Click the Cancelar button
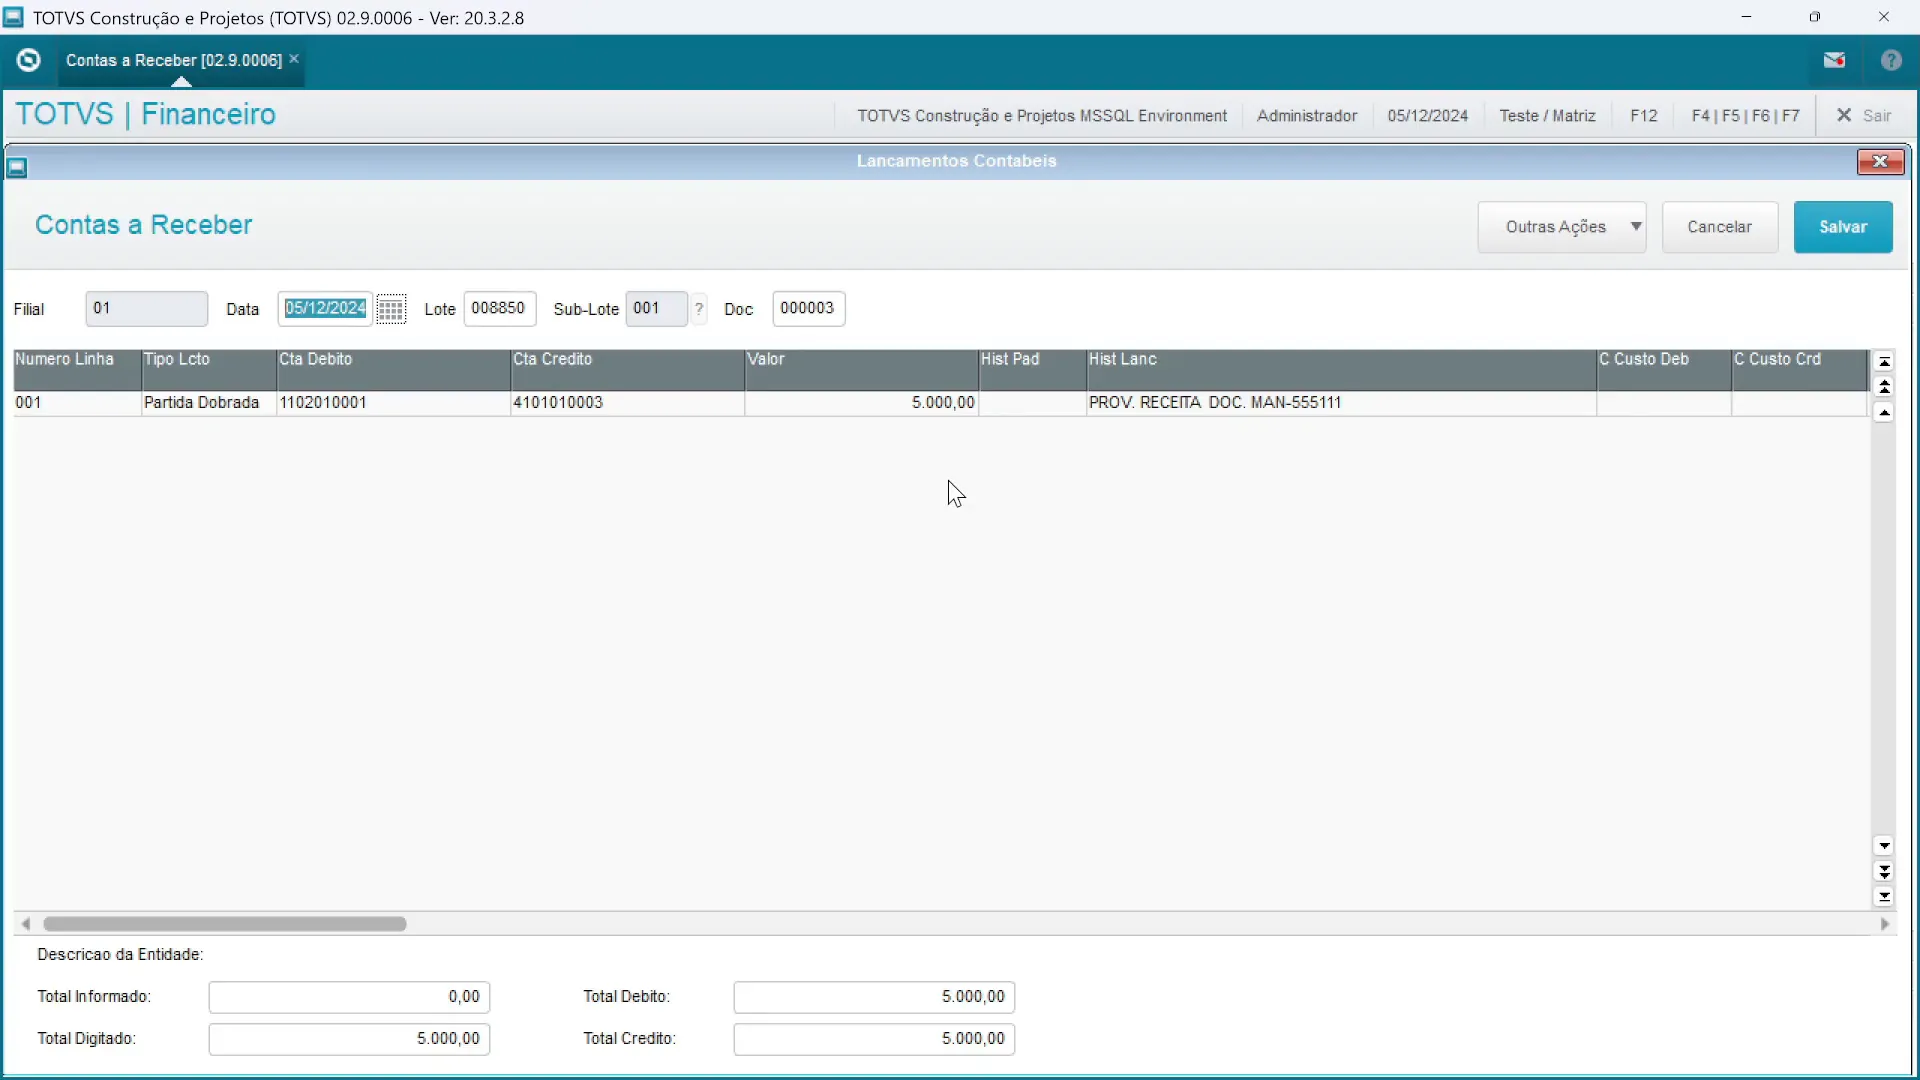Image resolution: width=1920 pixels, height=1080 pixels. point(1720,227)
